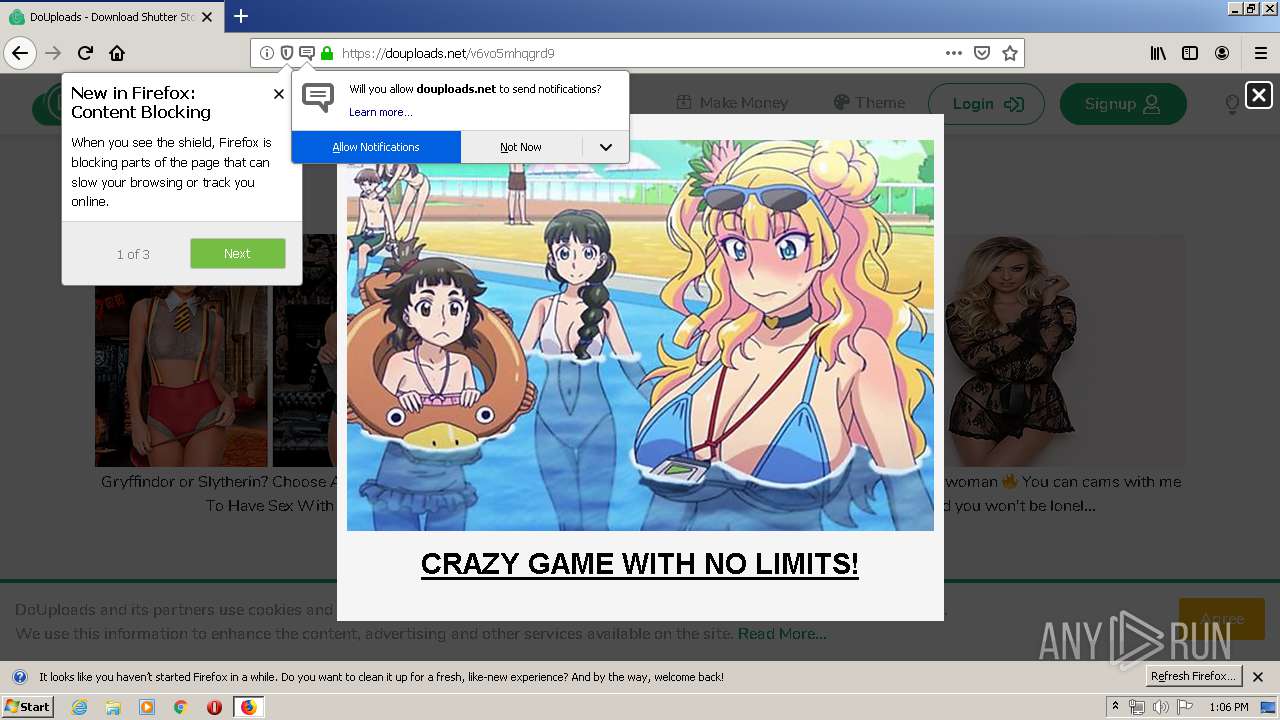Open the Windows Start menu

pos(29,707)
